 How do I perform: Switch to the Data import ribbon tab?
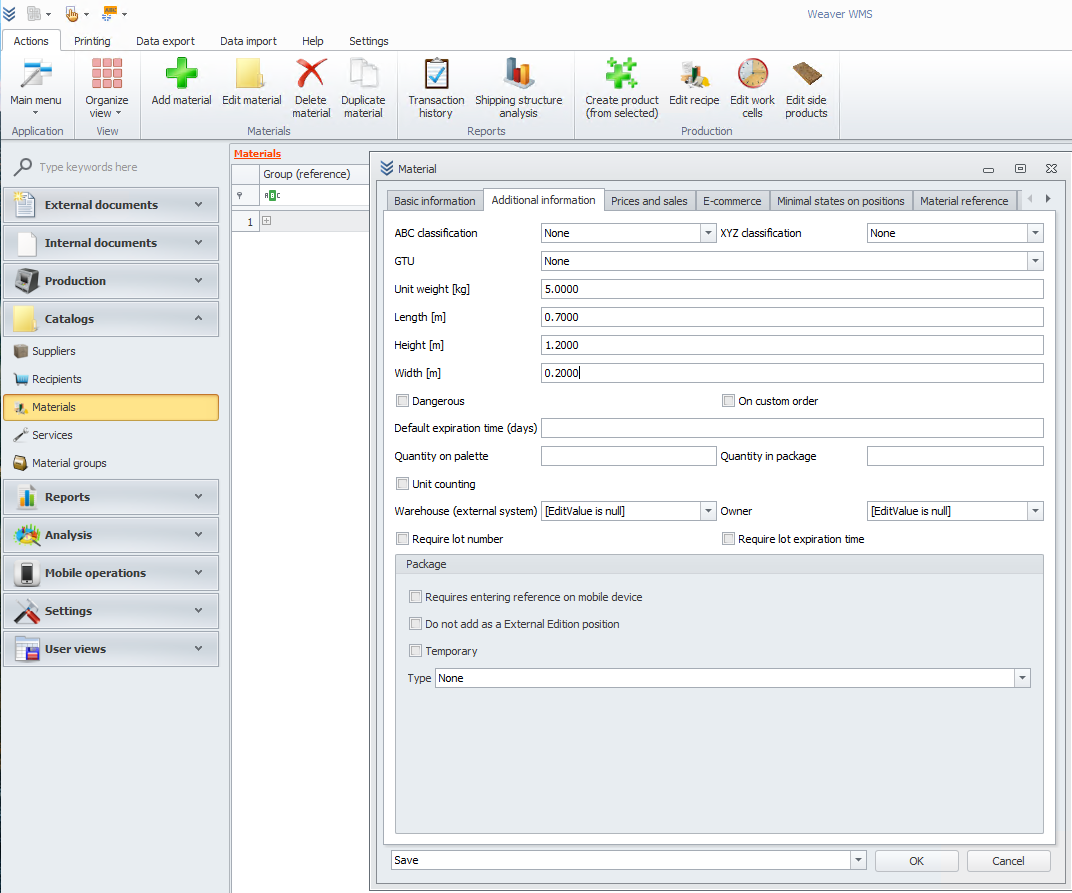[x=248, y=41]
